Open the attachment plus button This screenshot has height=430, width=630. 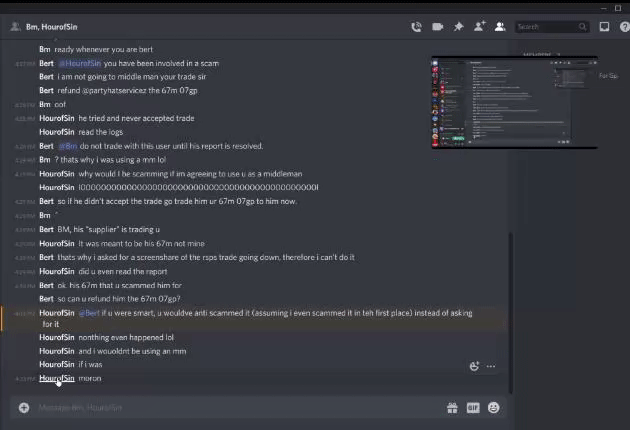coord(24,408)
